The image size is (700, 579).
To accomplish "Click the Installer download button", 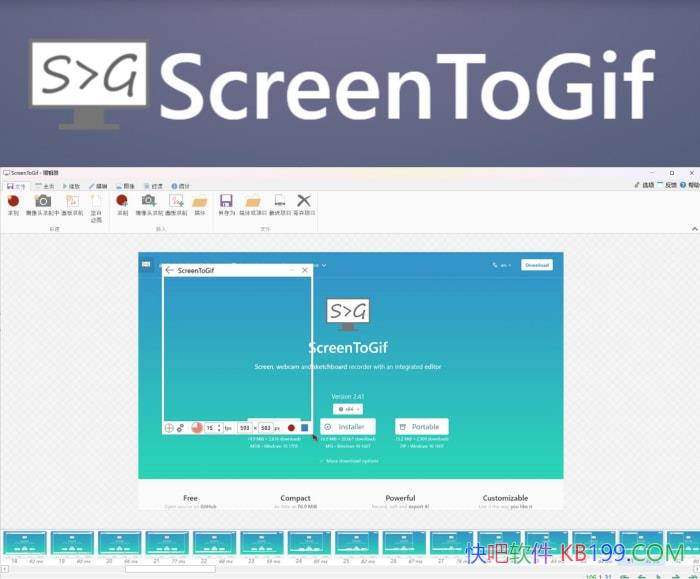I will click(346, 427).
